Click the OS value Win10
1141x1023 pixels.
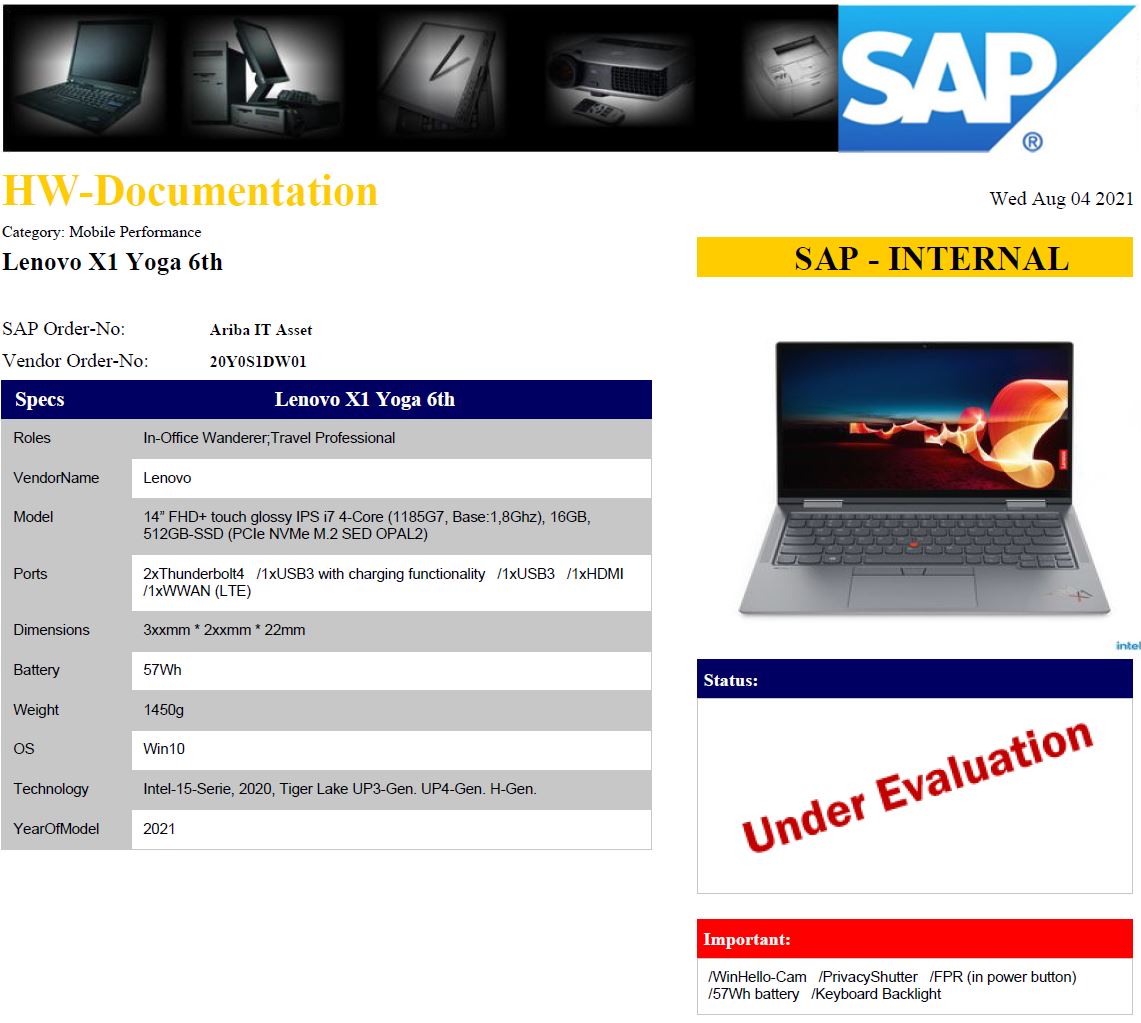[164, 749]
